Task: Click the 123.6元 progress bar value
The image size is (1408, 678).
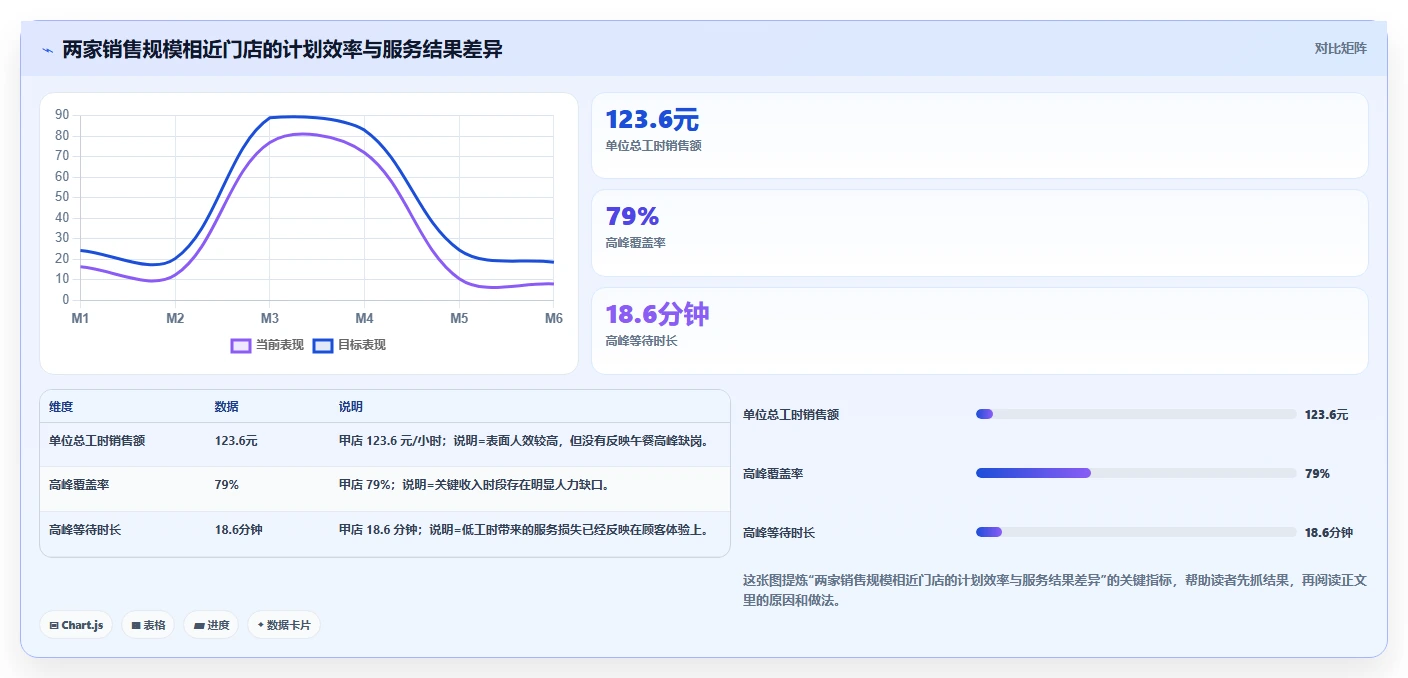Action: [1327, 415]
